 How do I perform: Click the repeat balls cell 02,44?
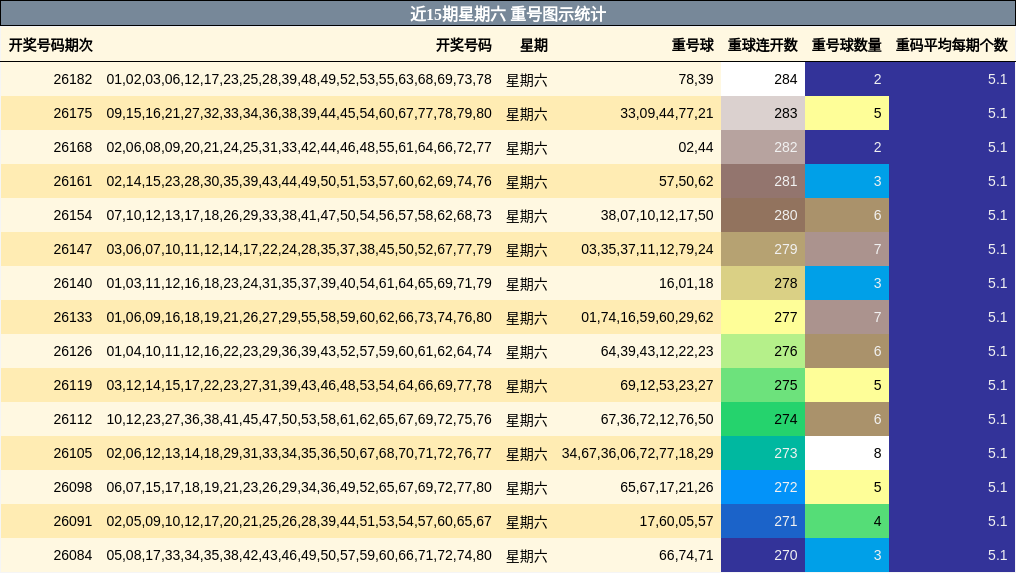point(695,147)
